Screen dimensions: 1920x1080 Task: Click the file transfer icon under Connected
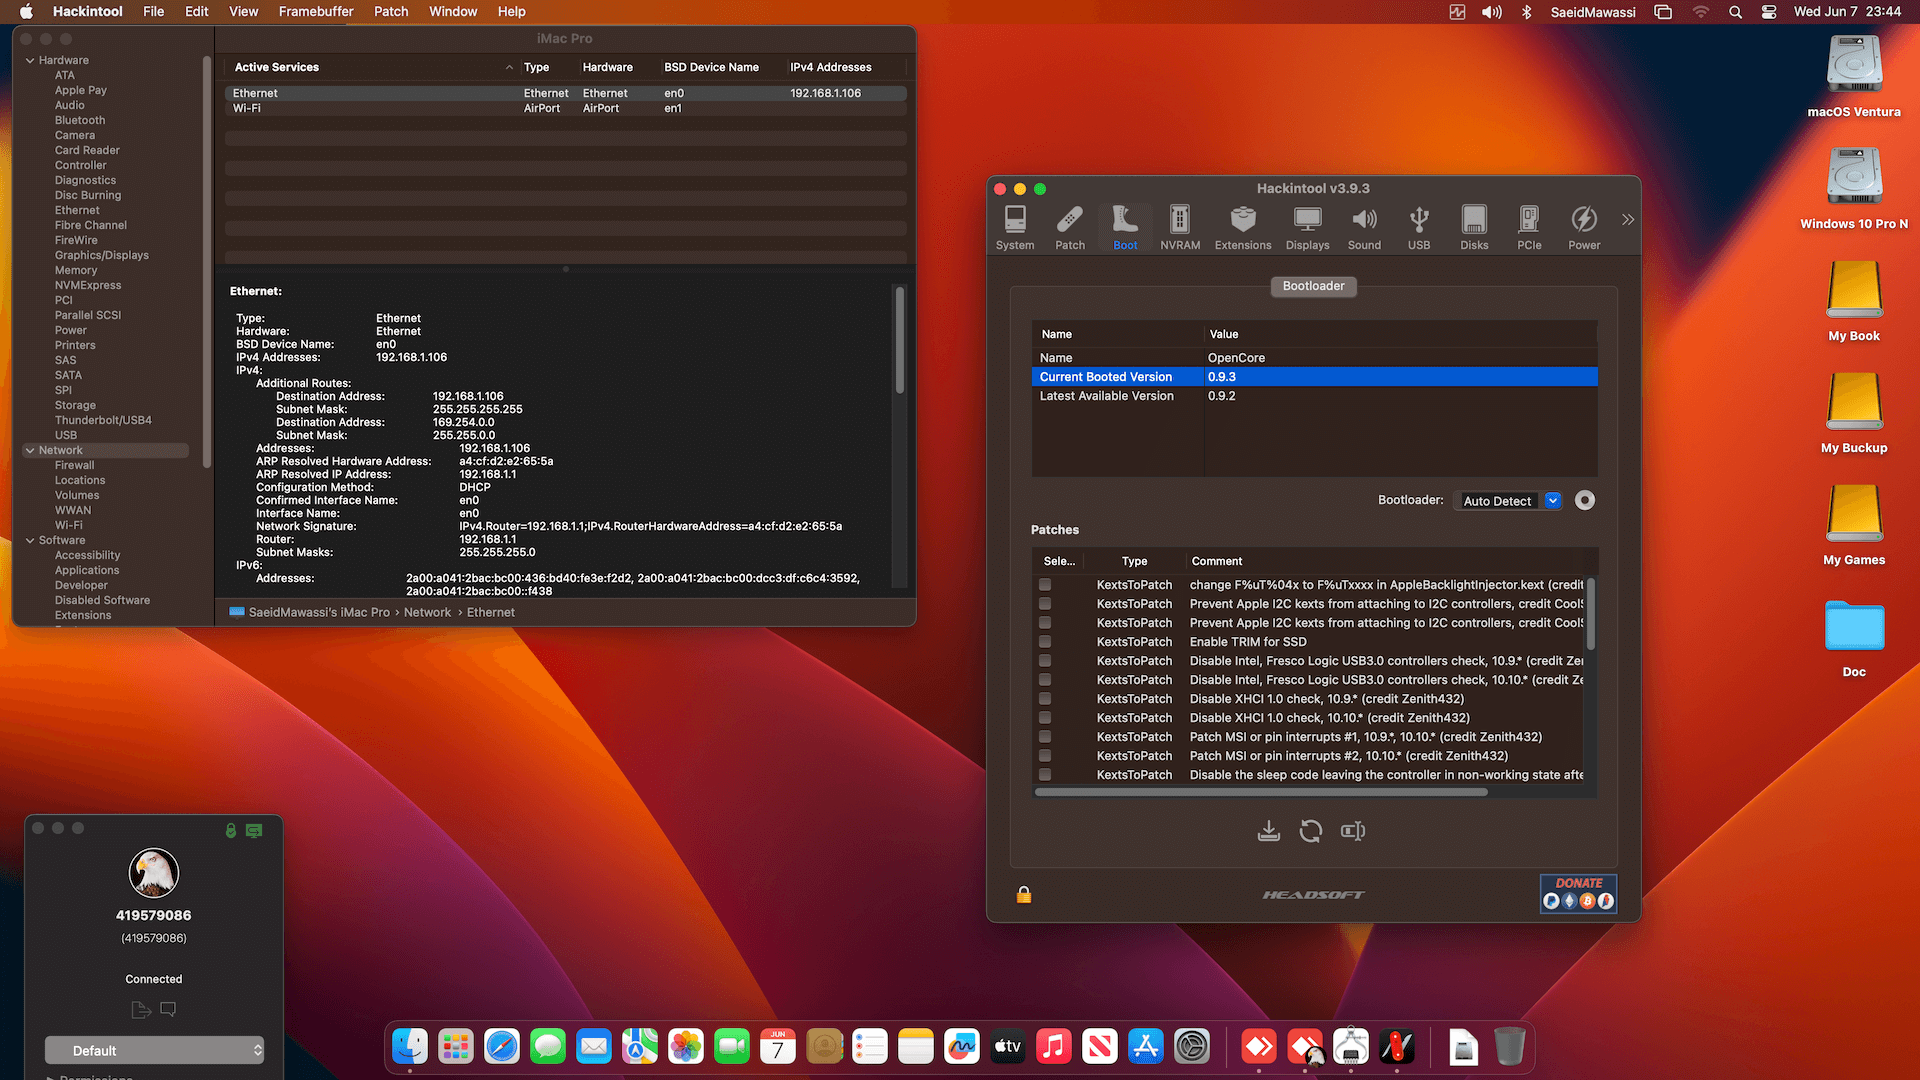(141, 1010)
